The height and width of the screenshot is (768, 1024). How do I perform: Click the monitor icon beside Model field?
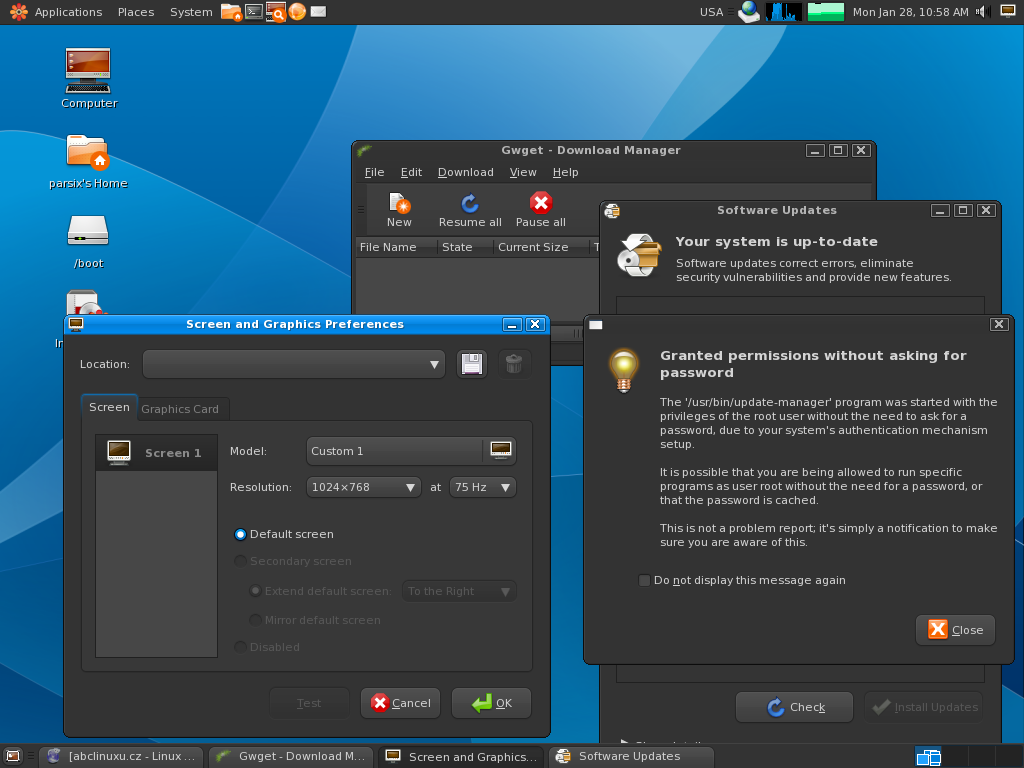coord(500,451)
